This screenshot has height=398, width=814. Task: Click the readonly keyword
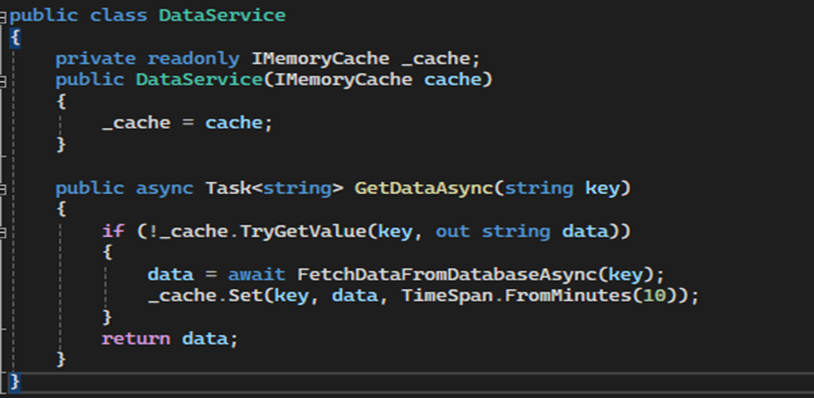(194, 59)
